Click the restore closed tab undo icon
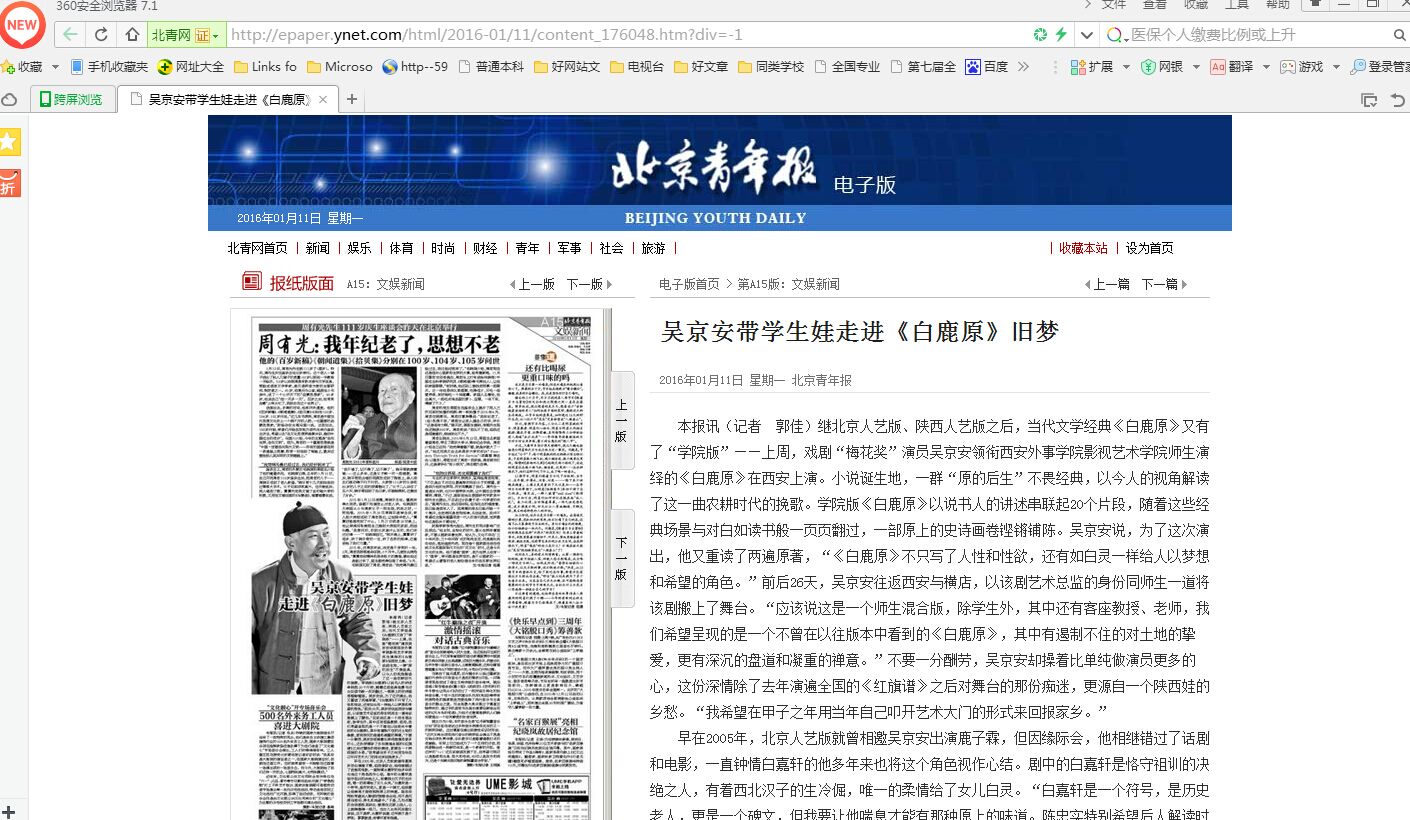The width and height of the screenshot is (1410, 820). pyautogui.click(x=1398, y=100)
